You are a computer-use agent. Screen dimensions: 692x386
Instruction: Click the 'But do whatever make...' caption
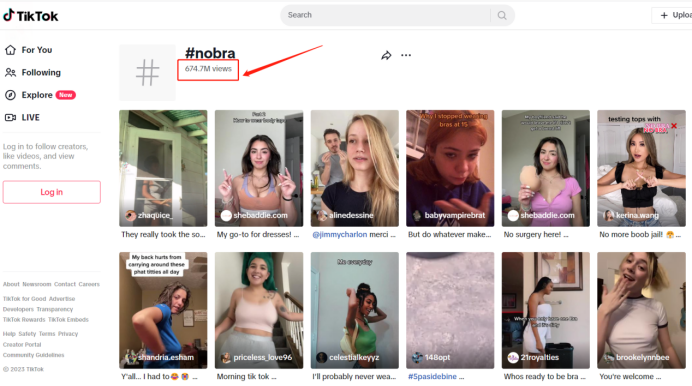pos(449,234)
